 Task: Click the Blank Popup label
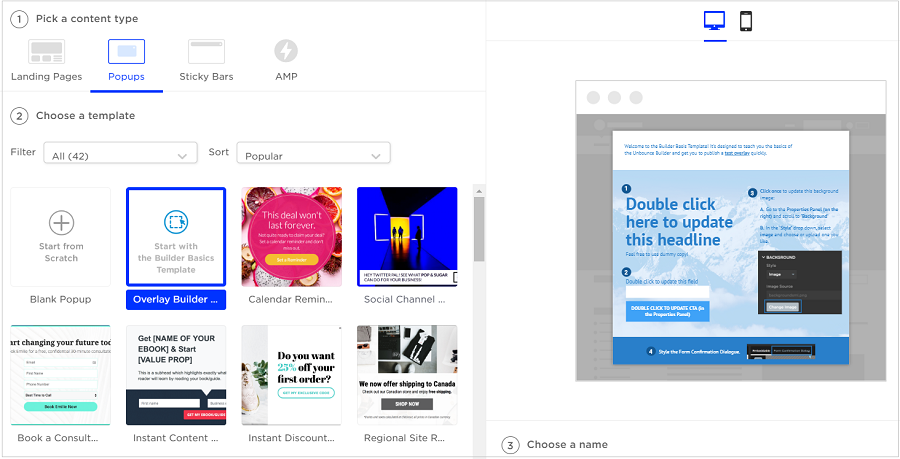[x=61, y=299]
